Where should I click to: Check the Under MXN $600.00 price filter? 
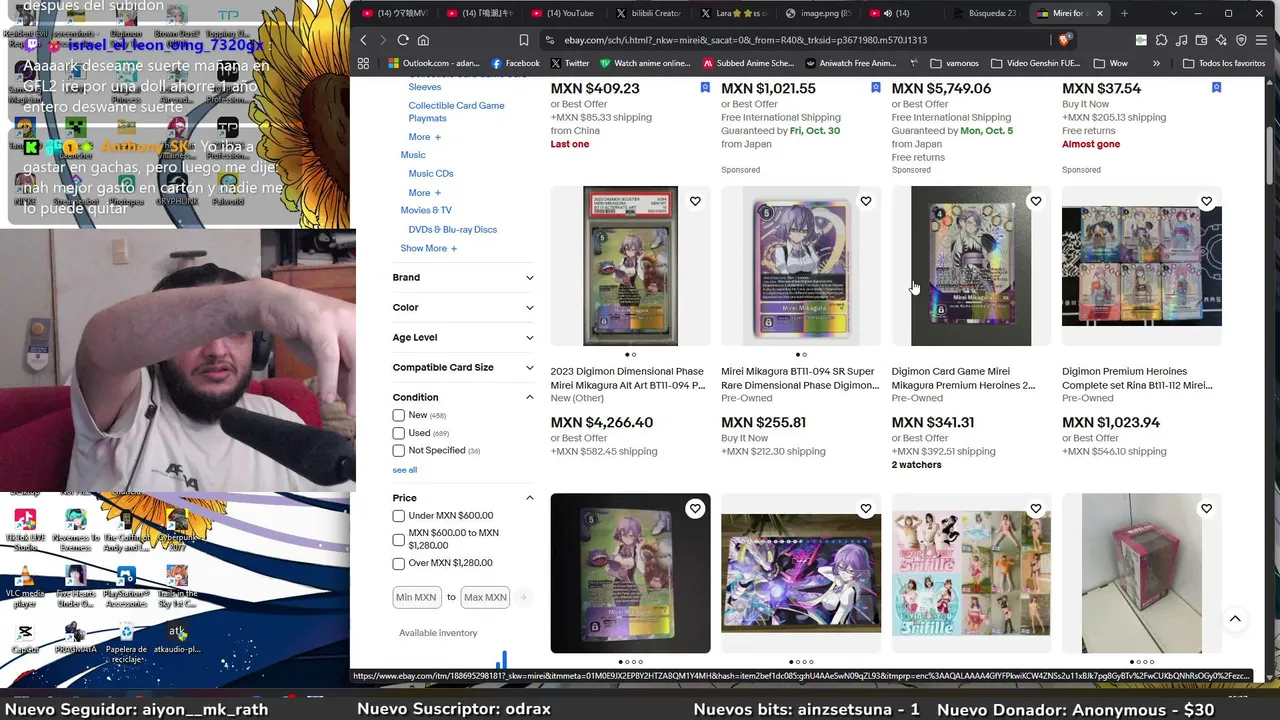tap(399, 516)
